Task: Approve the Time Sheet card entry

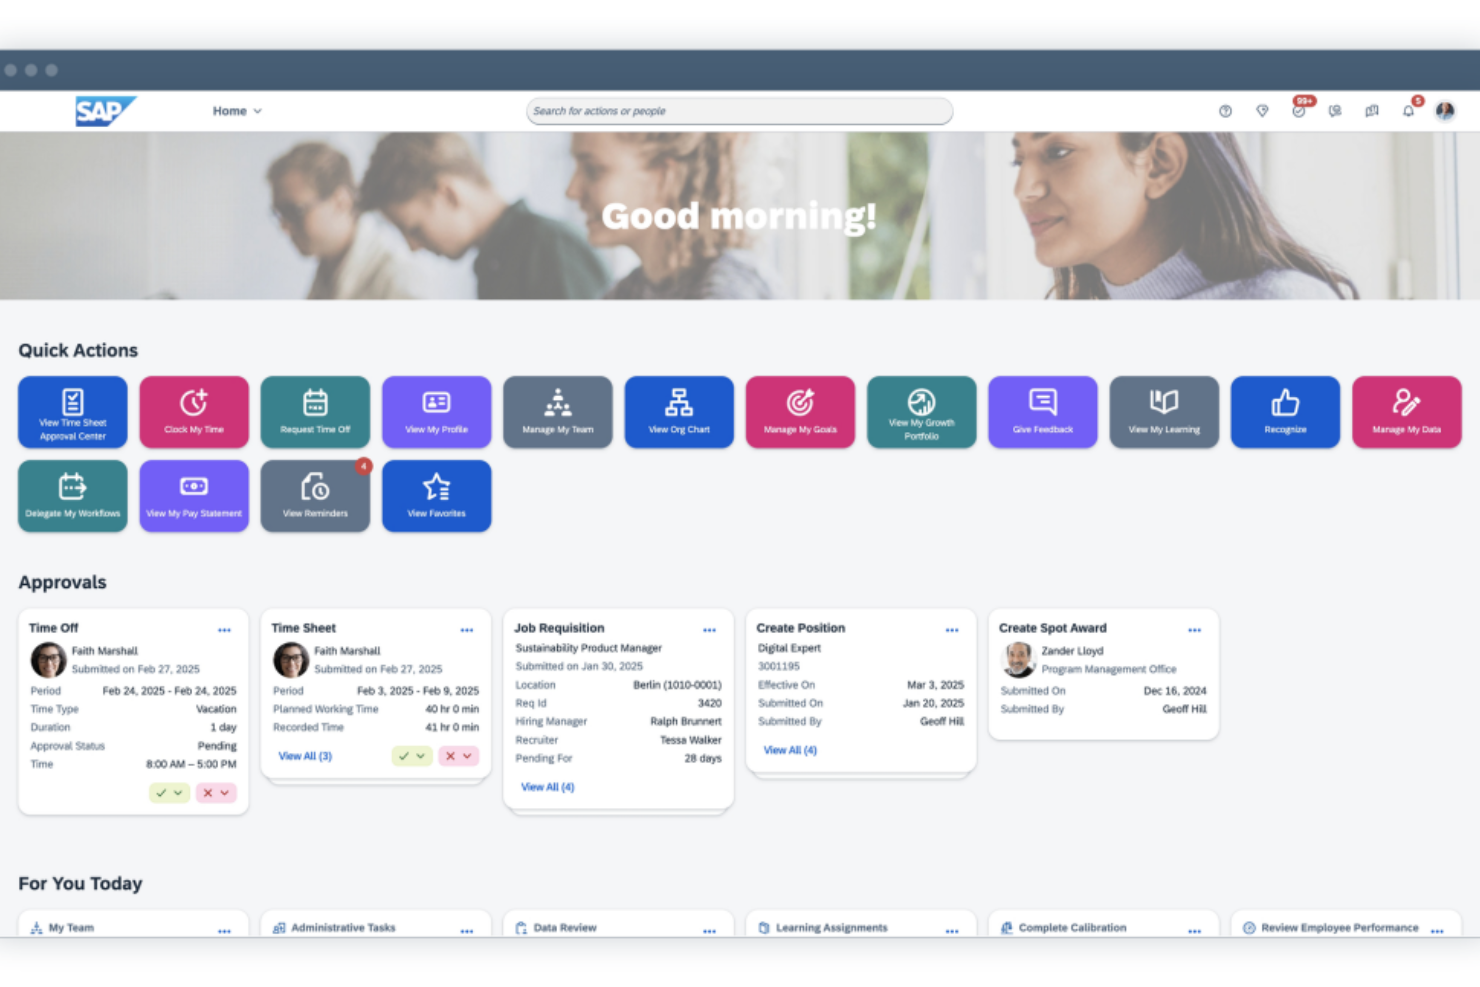Action: point(404,756)
